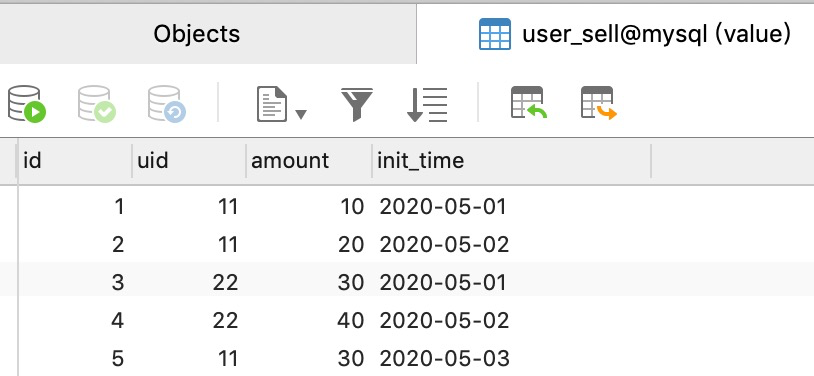
Task: Click the amount column header
Action: click(x=309, y=160)
